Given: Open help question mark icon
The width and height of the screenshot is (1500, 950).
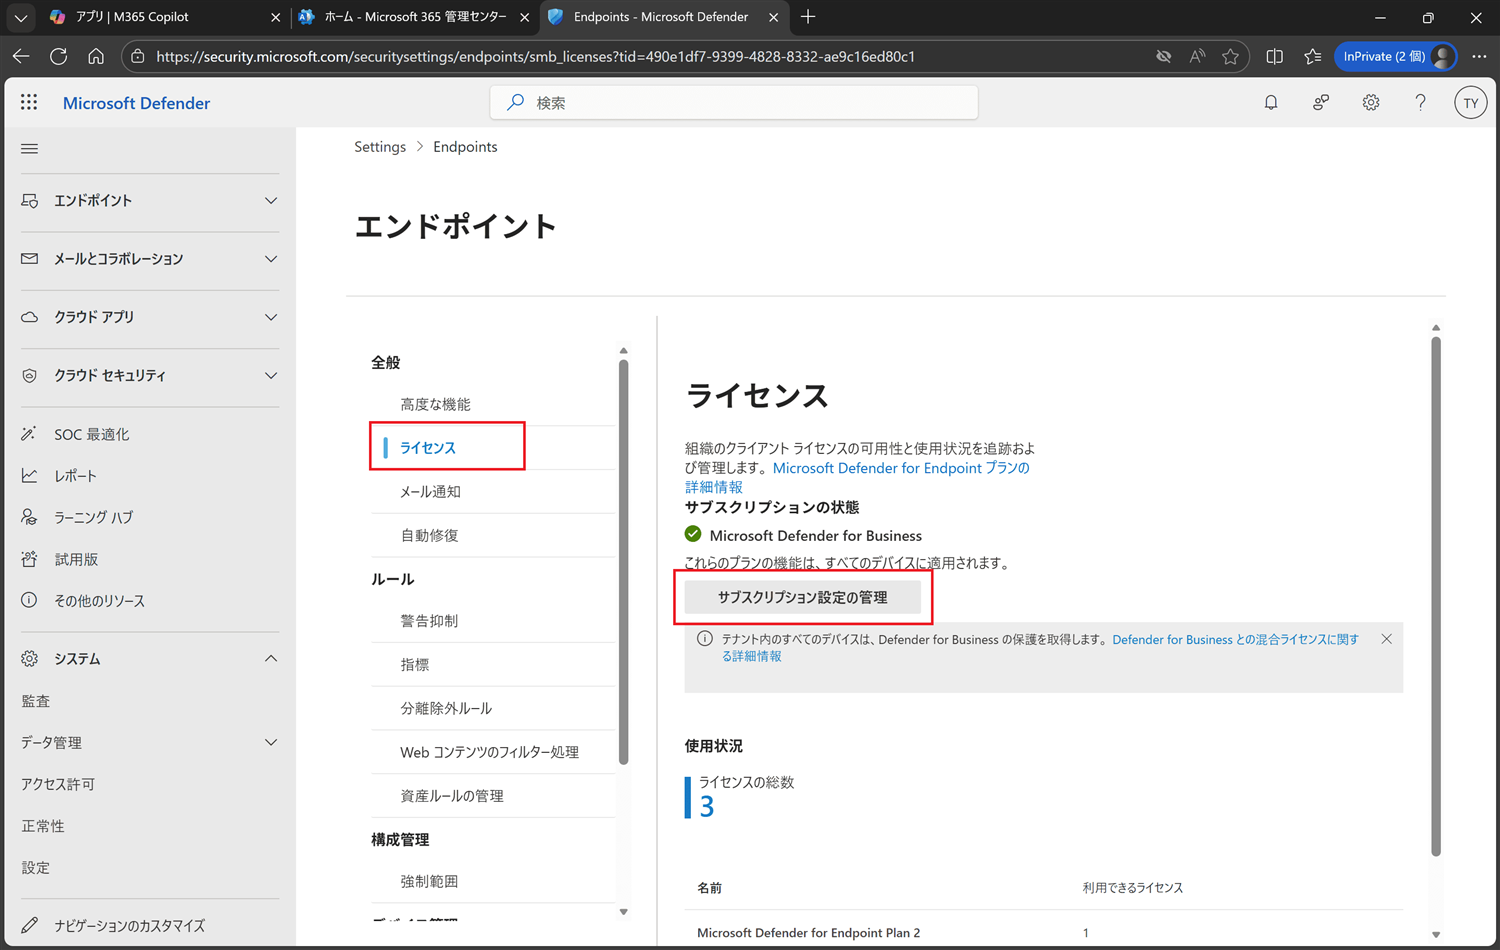Looking at the screenshot, I should (x=1420, y=102).
